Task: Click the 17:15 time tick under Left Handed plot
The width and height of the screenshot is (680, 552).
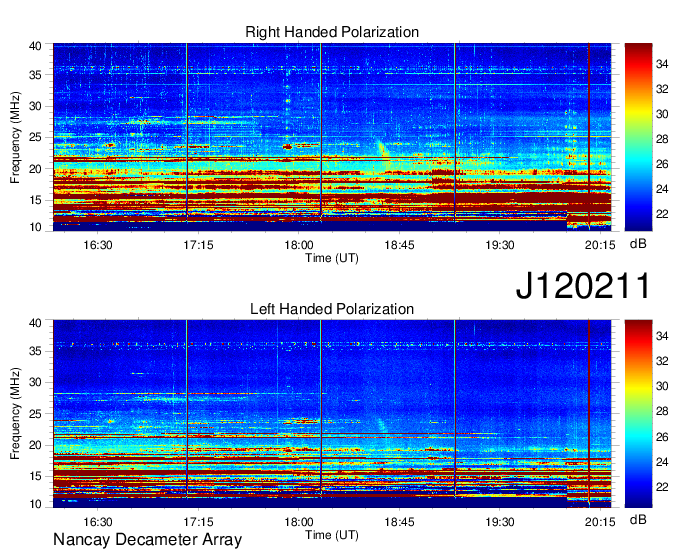Action: tap(198, 522)
